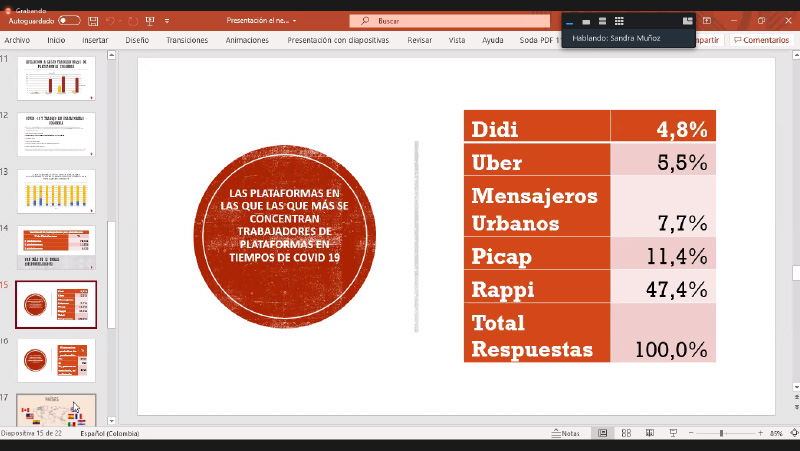This screenshot has height=451, width=800.
Task: Minimize the Zoom speaker video panel
Action: [x=570, y=21]
